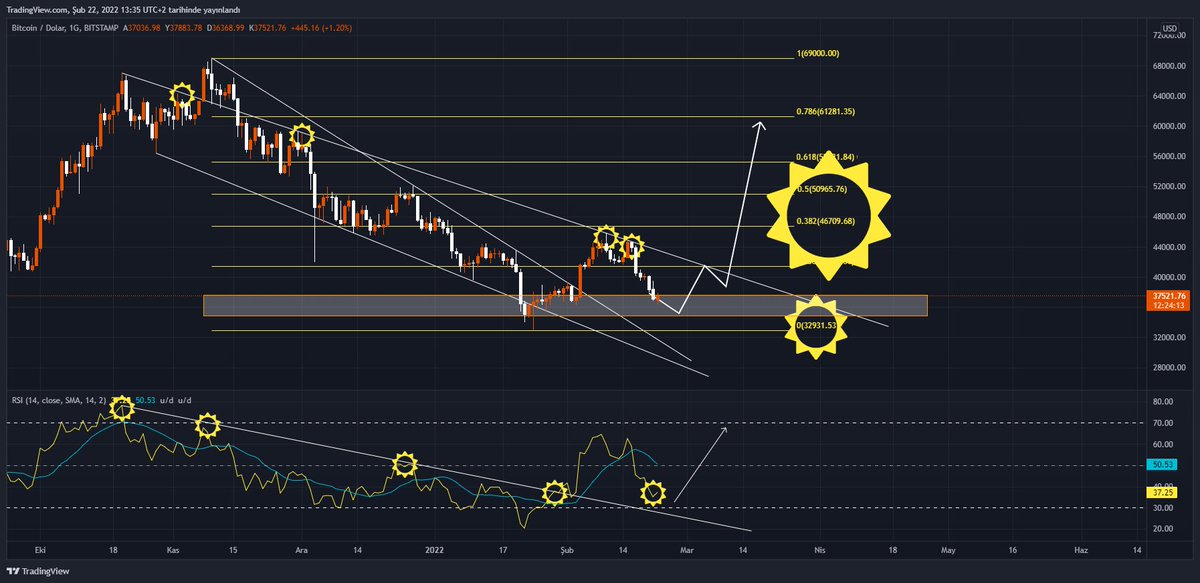The width and height of the screenshot is (1200, 583).
Task: Select the Fibonacci label 0.382(46709.68)
Action: (x=826, y=220)
